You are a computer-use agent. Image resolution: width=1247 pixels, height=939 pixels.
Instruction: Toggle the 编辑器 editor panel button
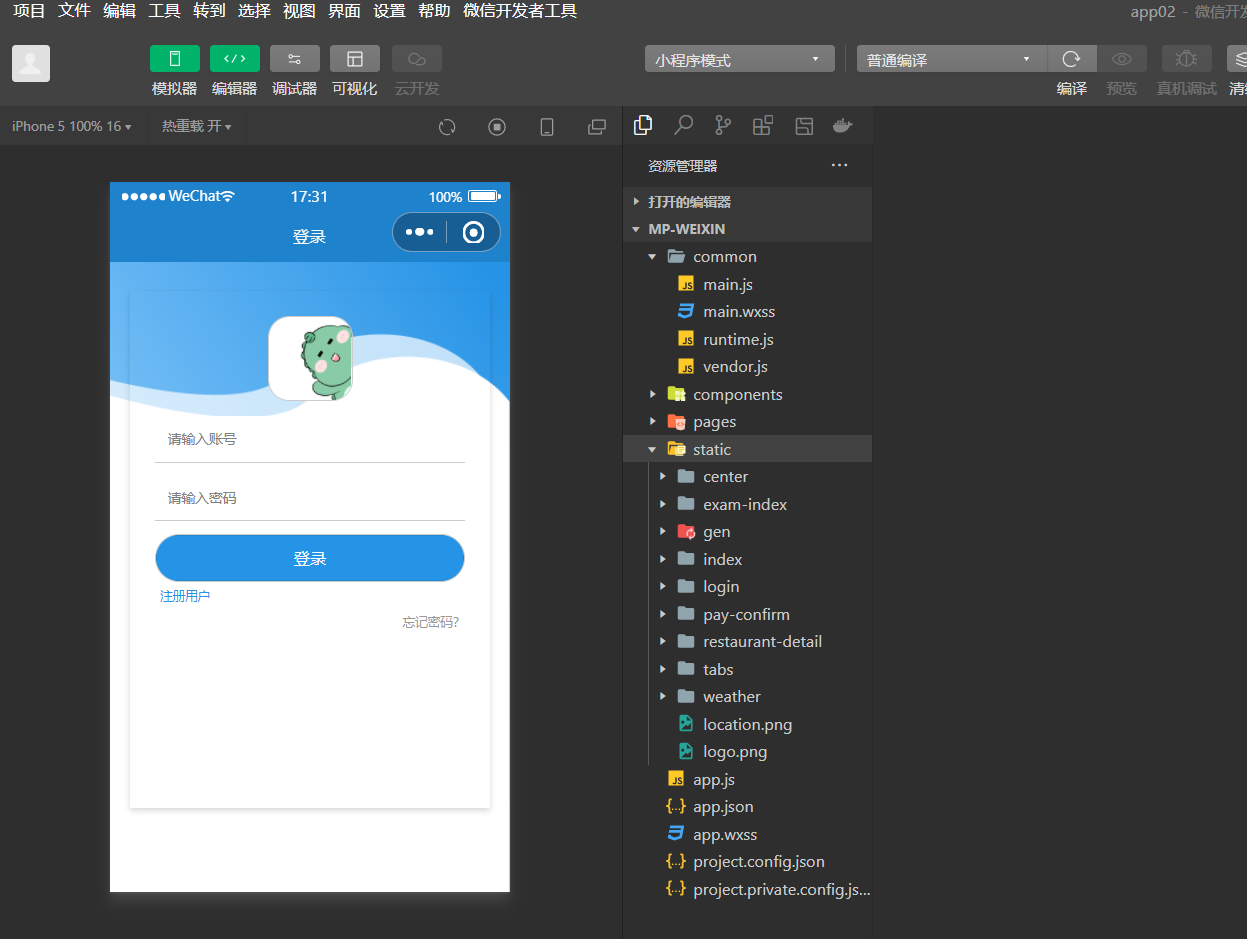235,58
